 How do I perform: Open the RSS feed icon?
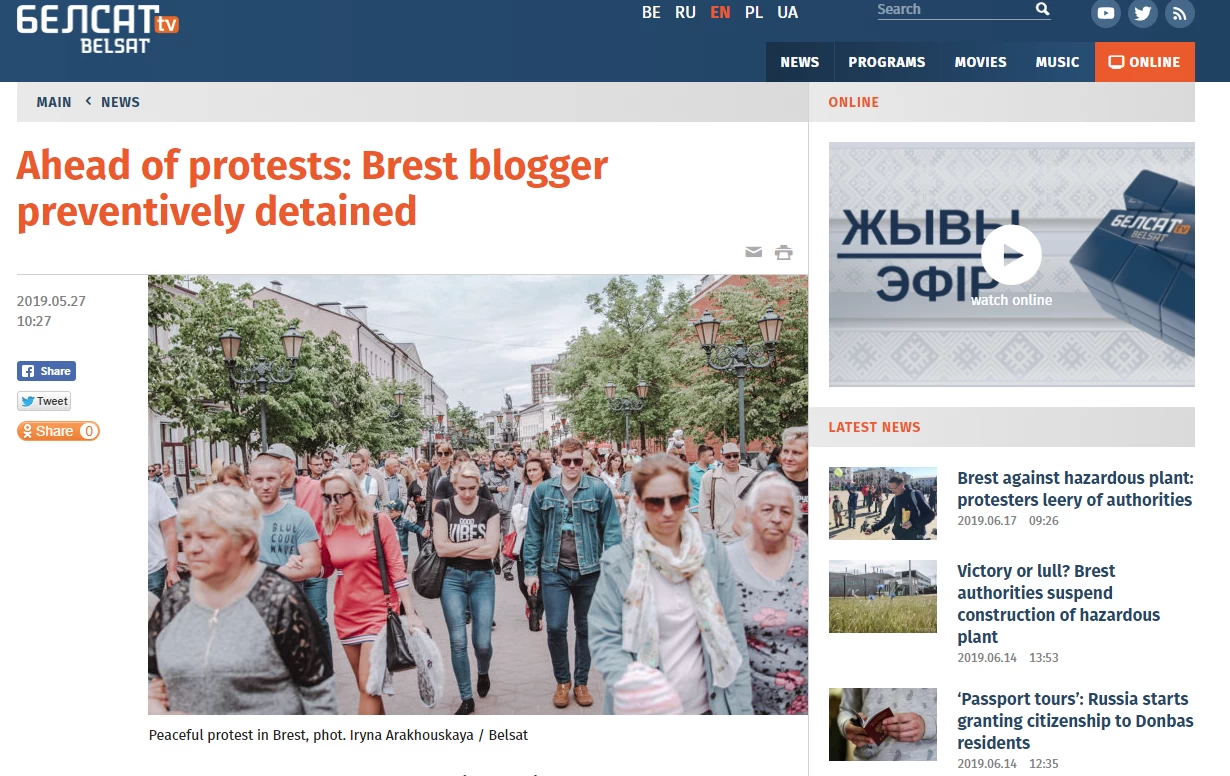(1179, 13)
